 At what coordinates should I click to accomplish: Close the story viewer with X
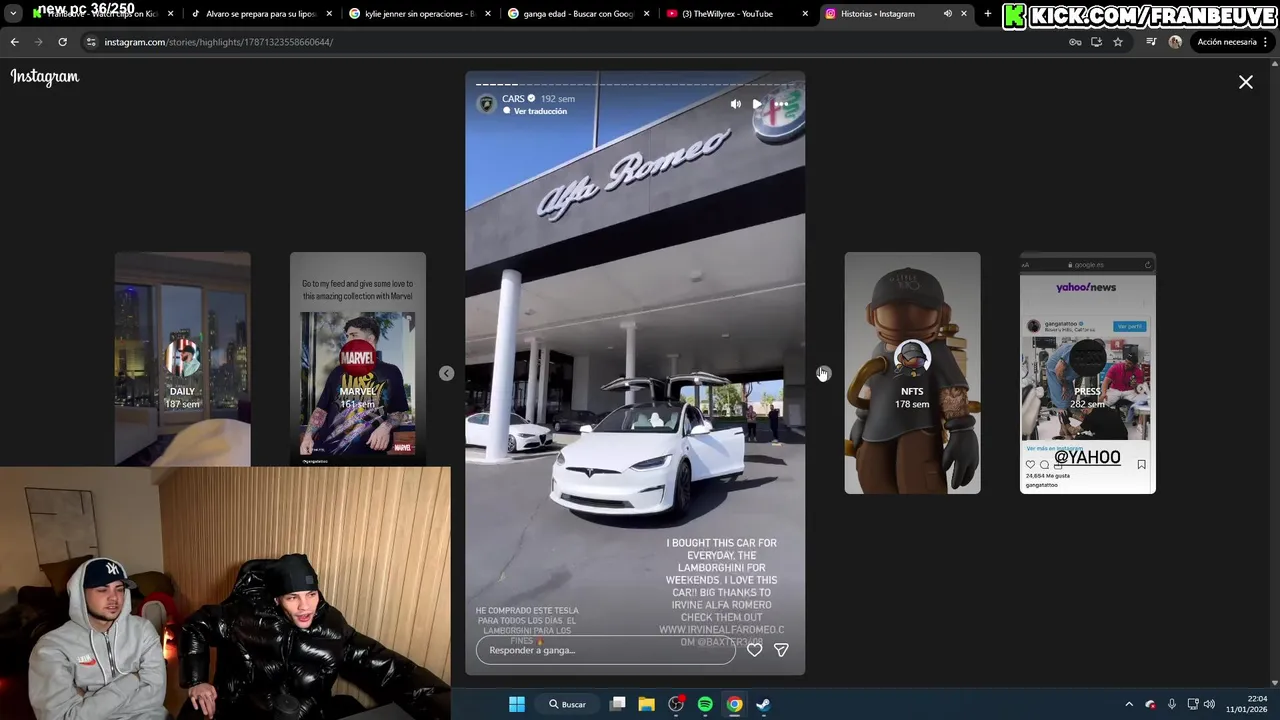(1246, 82)
